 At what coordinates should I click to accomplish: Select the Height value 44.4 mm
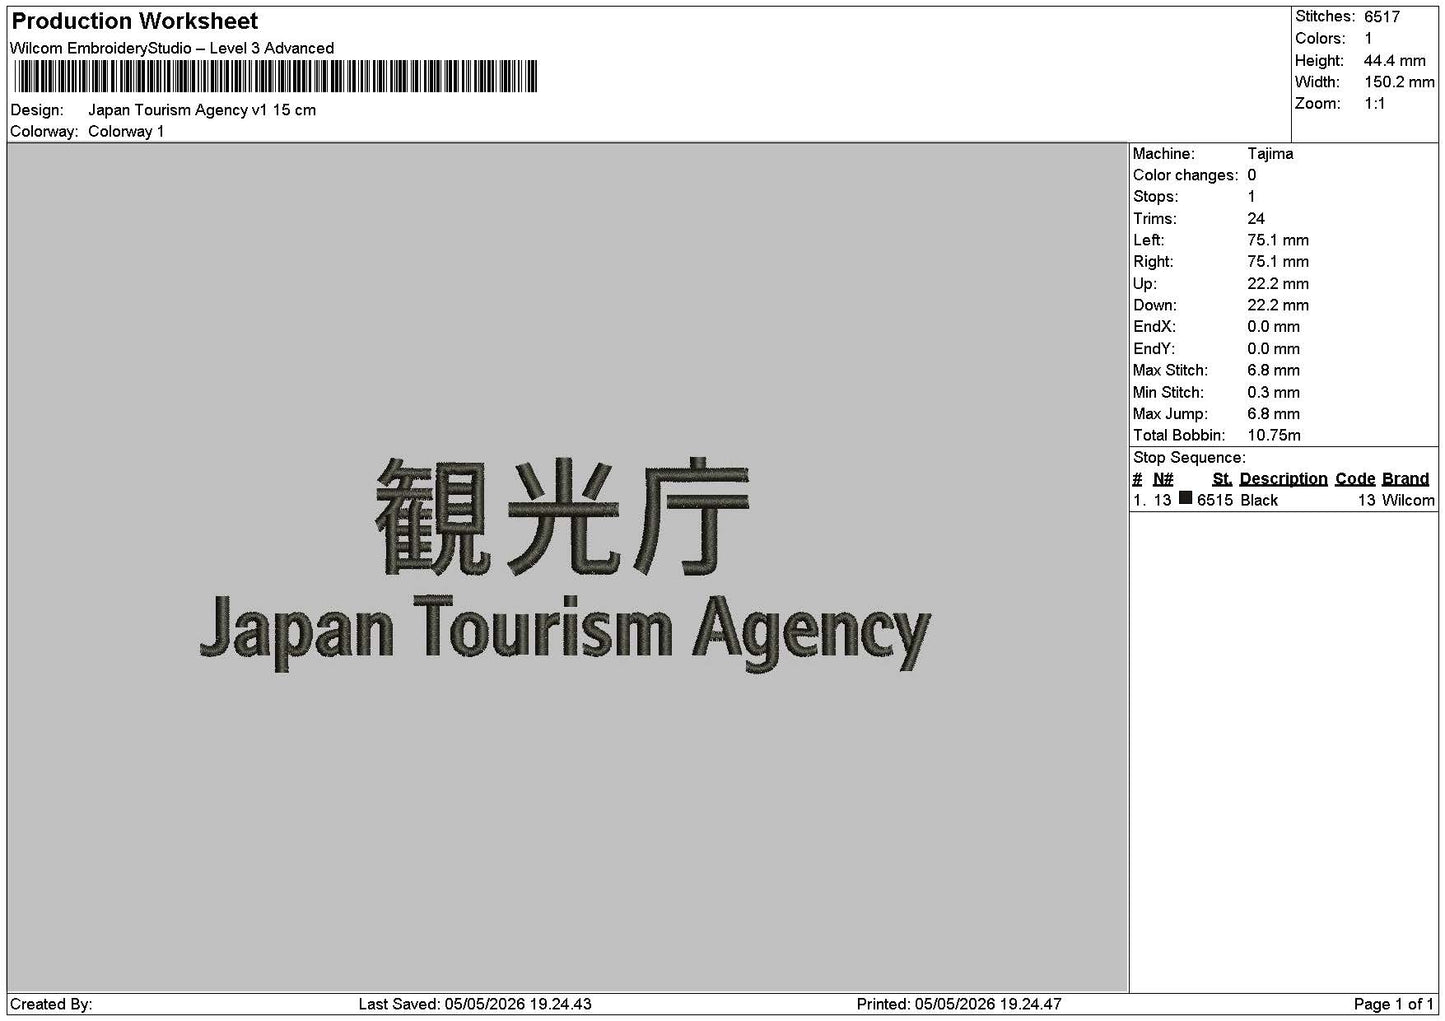click(1395, 61)
